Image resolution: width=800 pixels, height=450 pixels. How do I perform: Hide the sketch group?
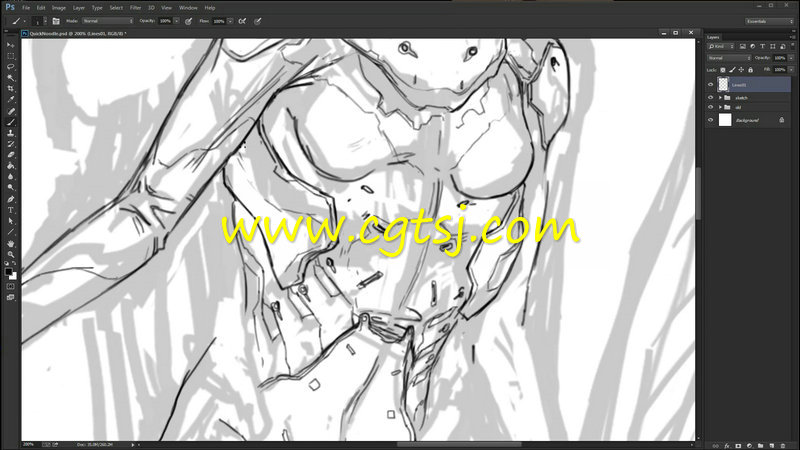[710, 97]
